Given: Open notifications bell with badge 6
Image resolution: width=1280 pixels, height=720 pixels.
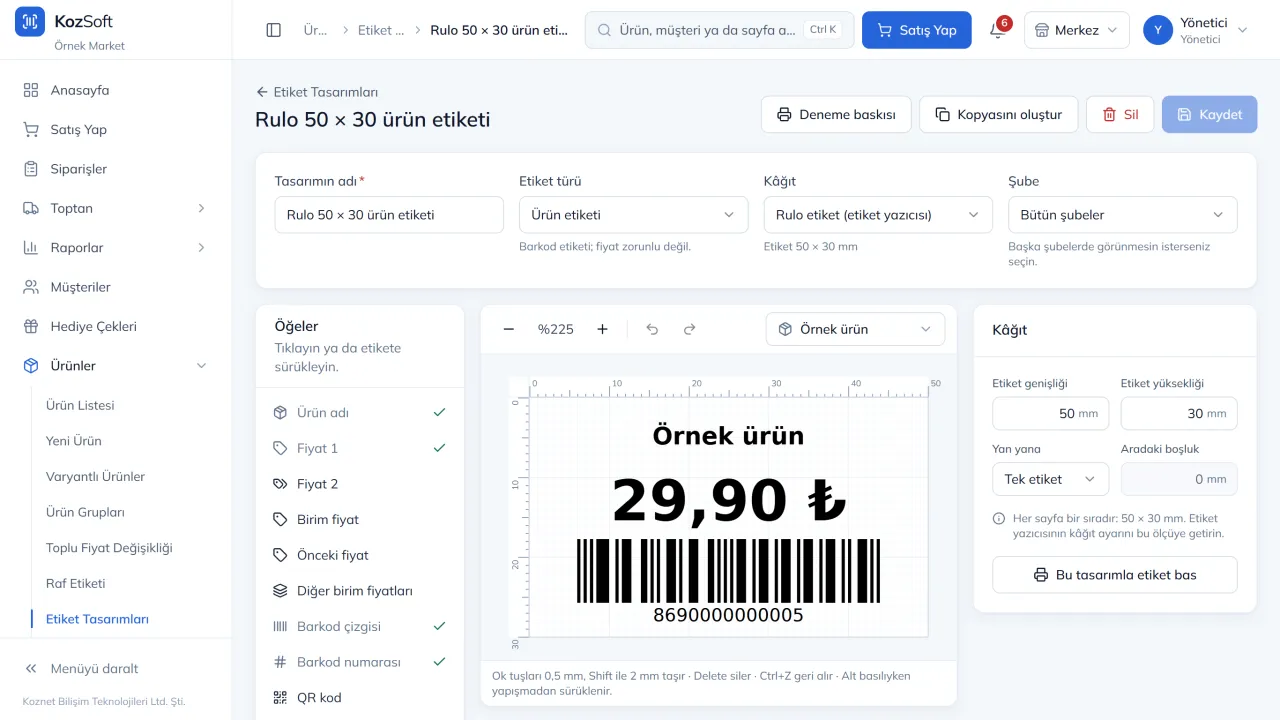Looking at the screenshot, I should click(997, 30).
